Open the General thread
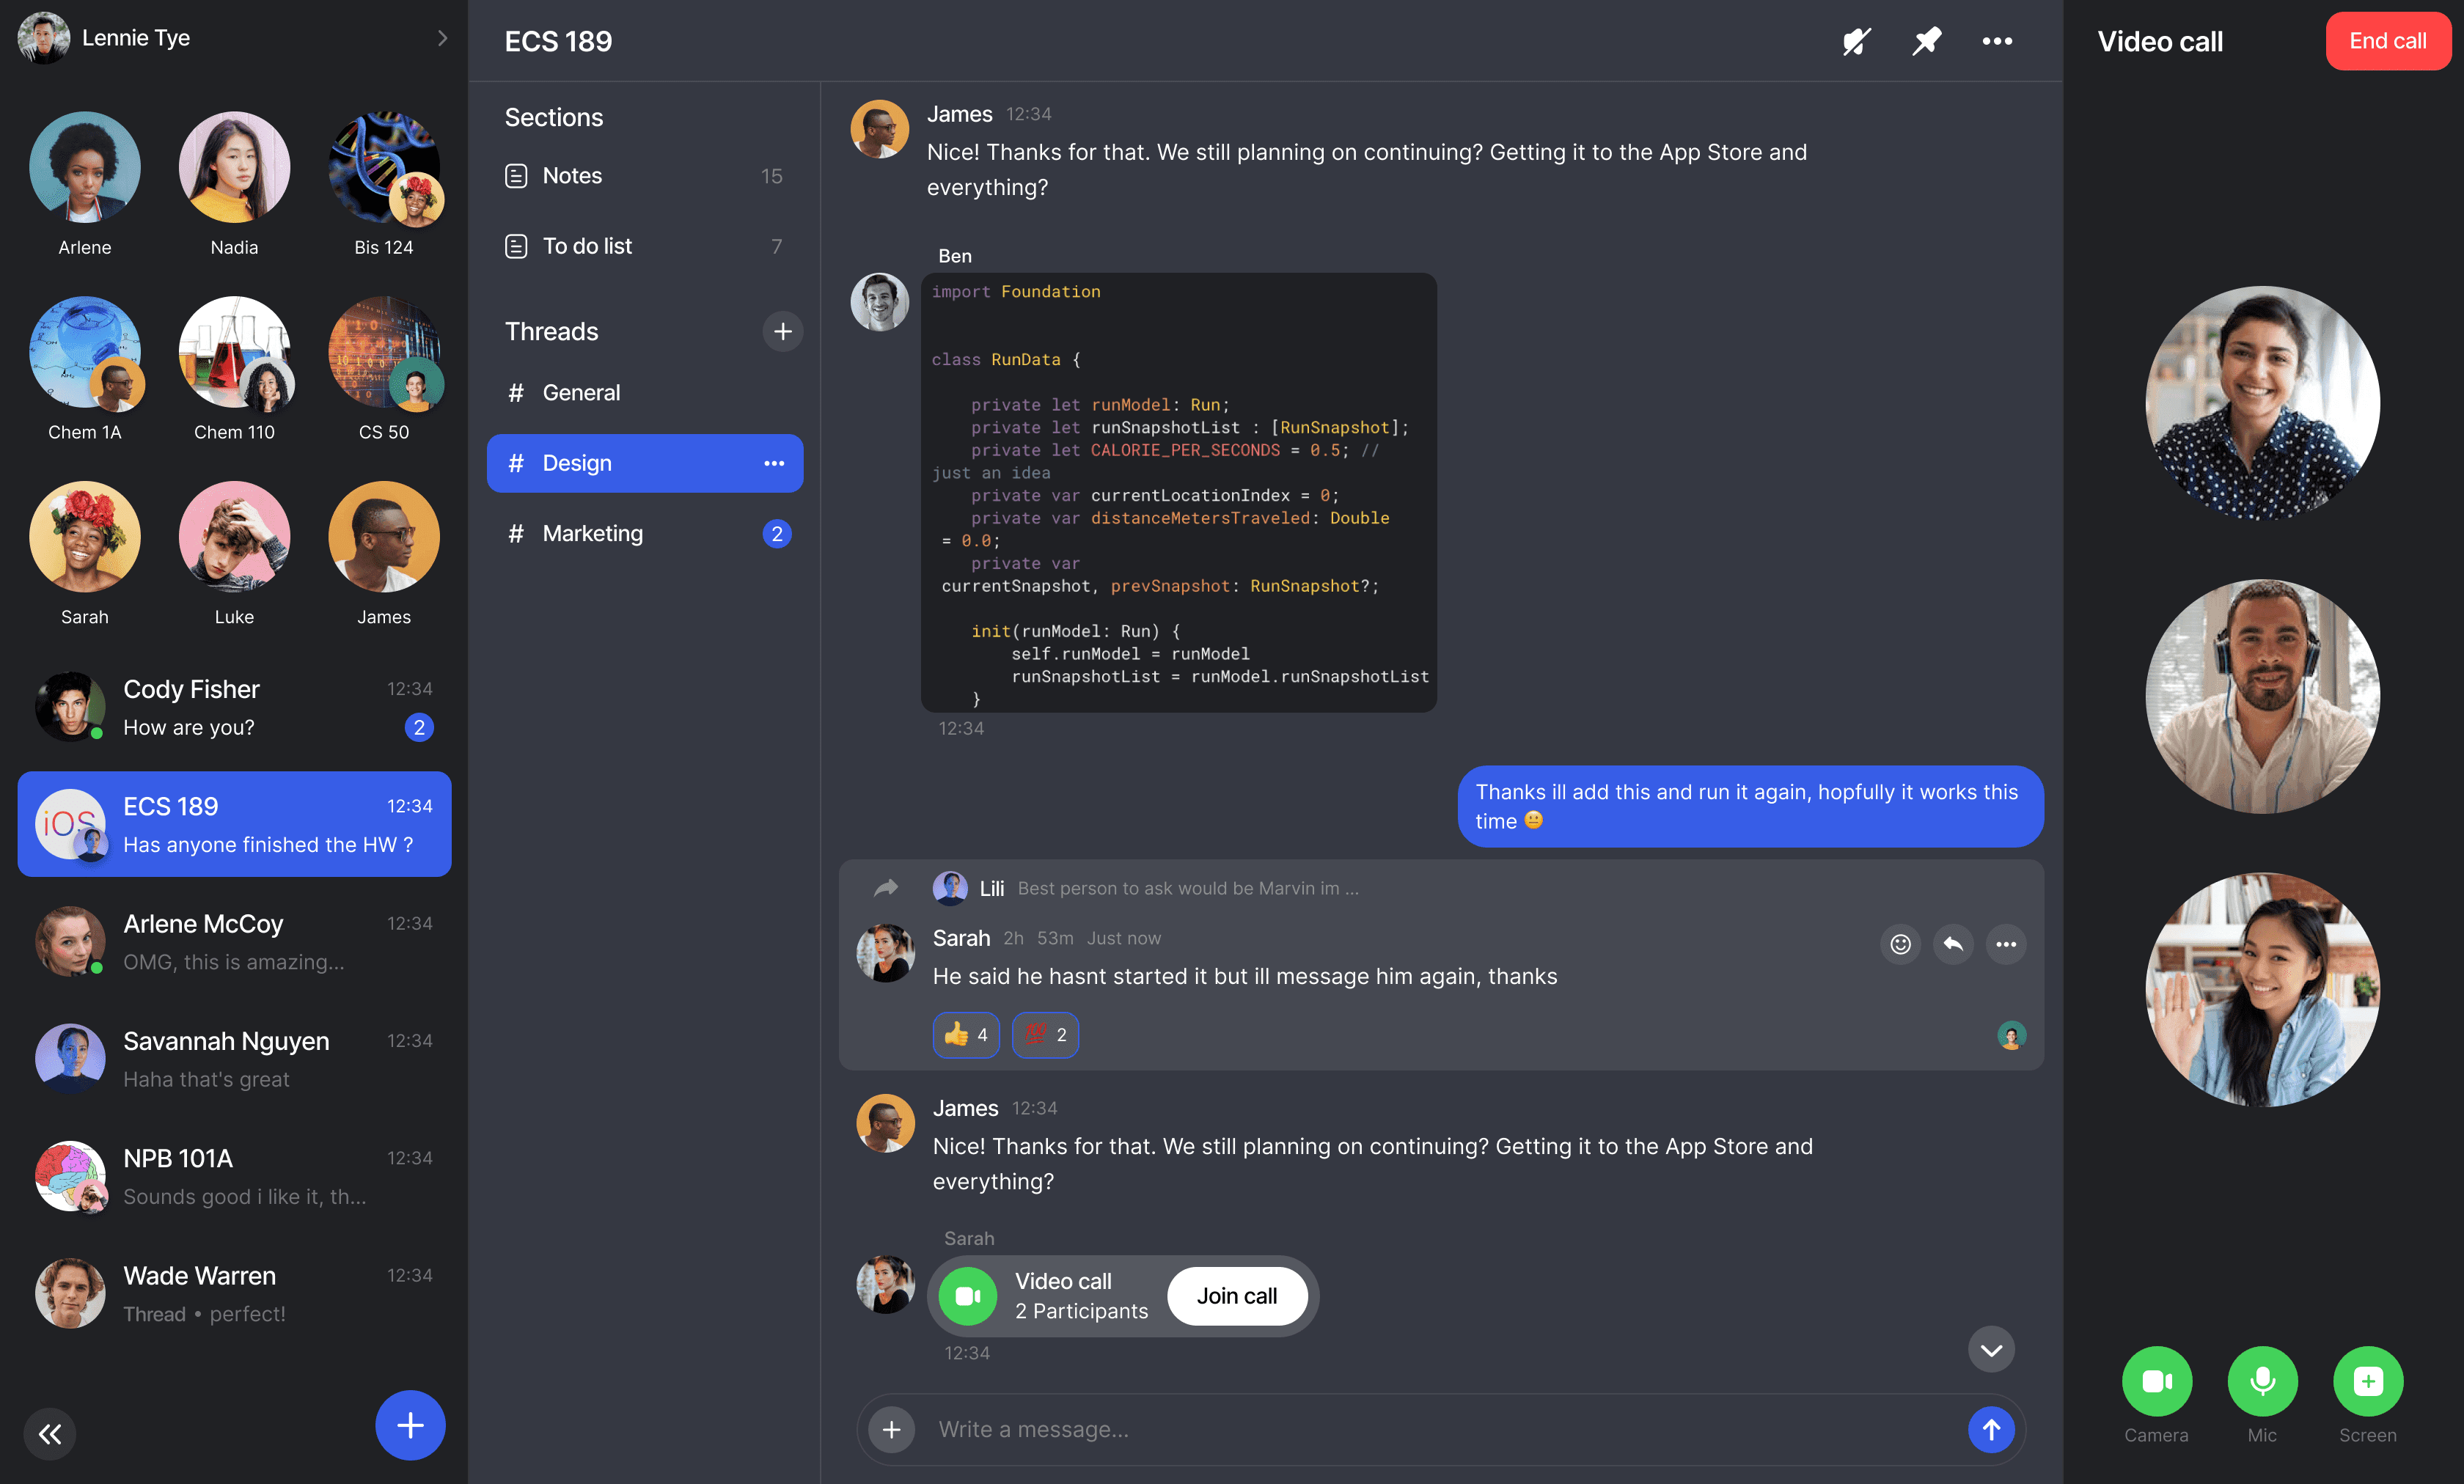Image resolution: width=2464 pixels, height=1484 pixels. click(581, 392)
